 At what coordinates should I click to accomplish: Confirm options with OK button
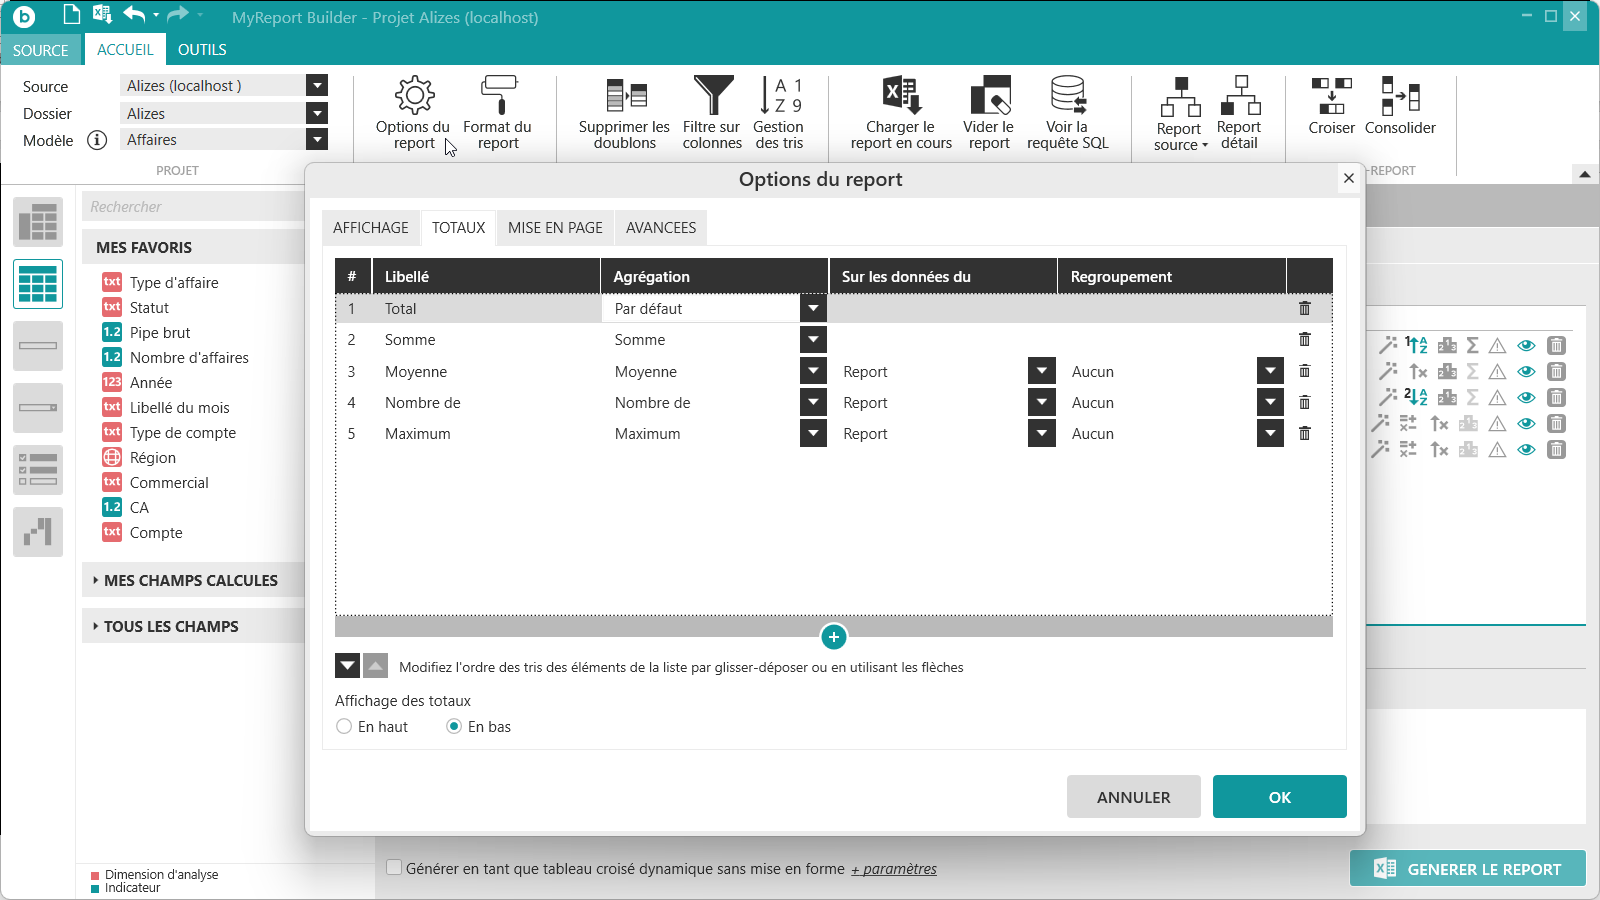tap(1279, 797)
